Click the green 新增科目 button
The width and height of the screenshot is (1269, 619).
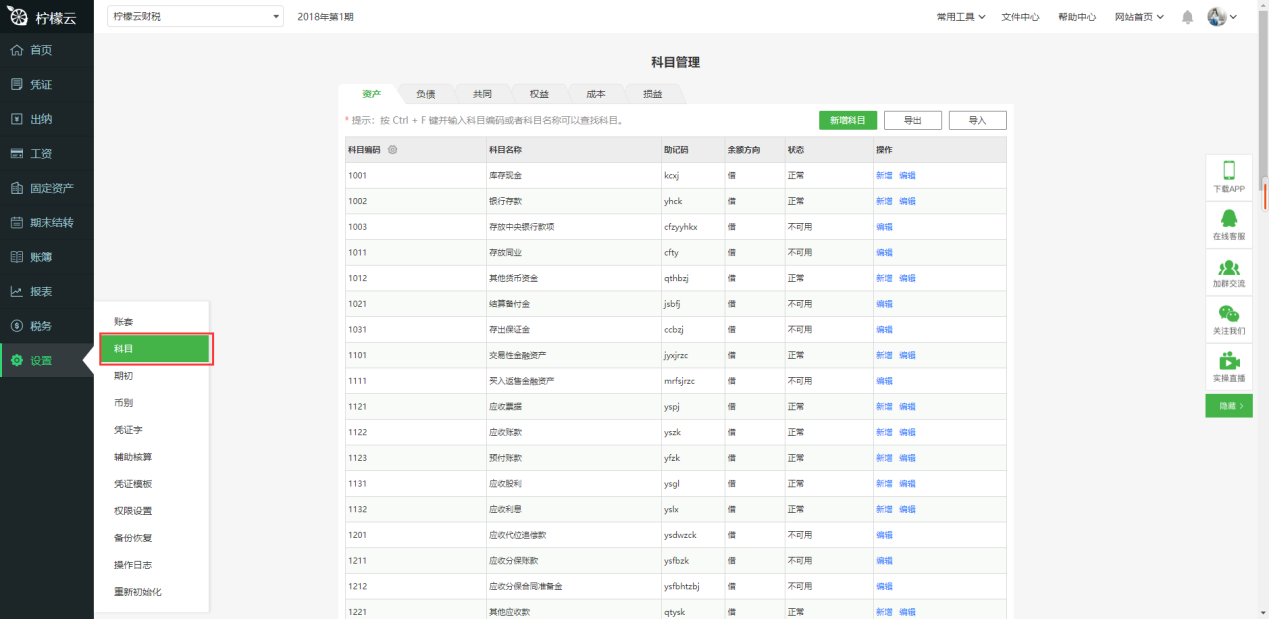(848, 120)
